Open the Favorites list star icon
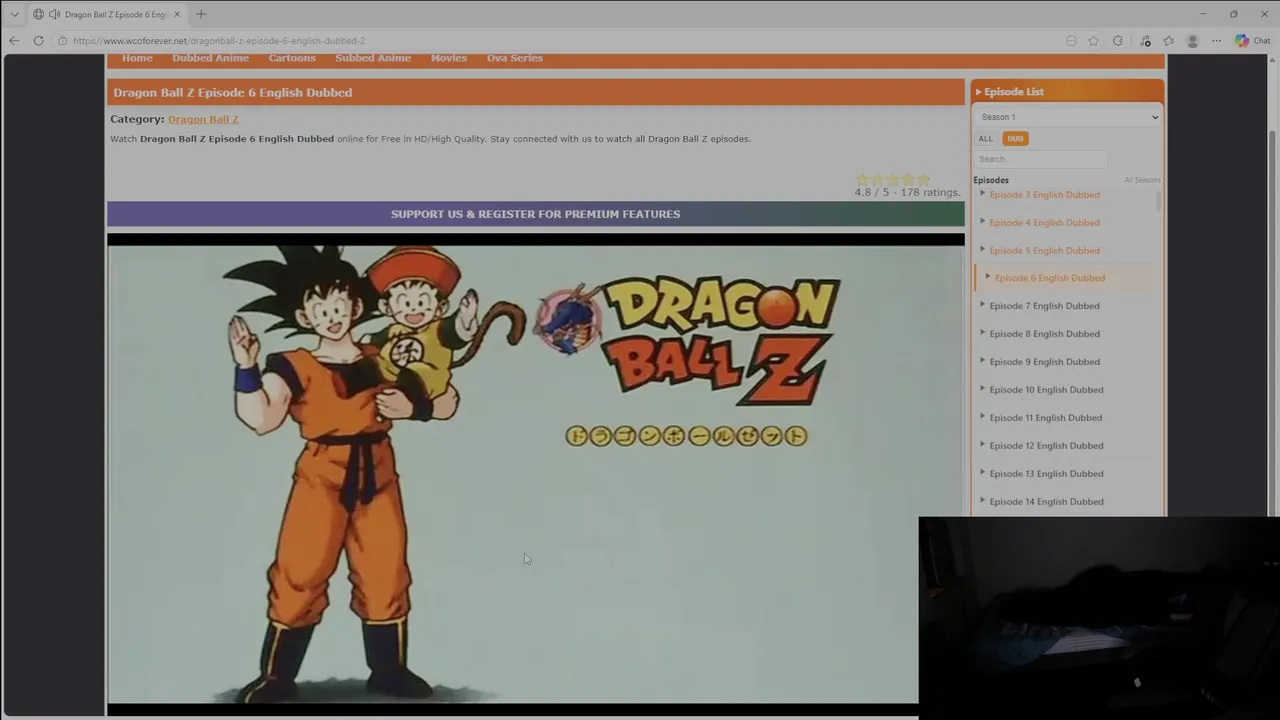 1169,41
